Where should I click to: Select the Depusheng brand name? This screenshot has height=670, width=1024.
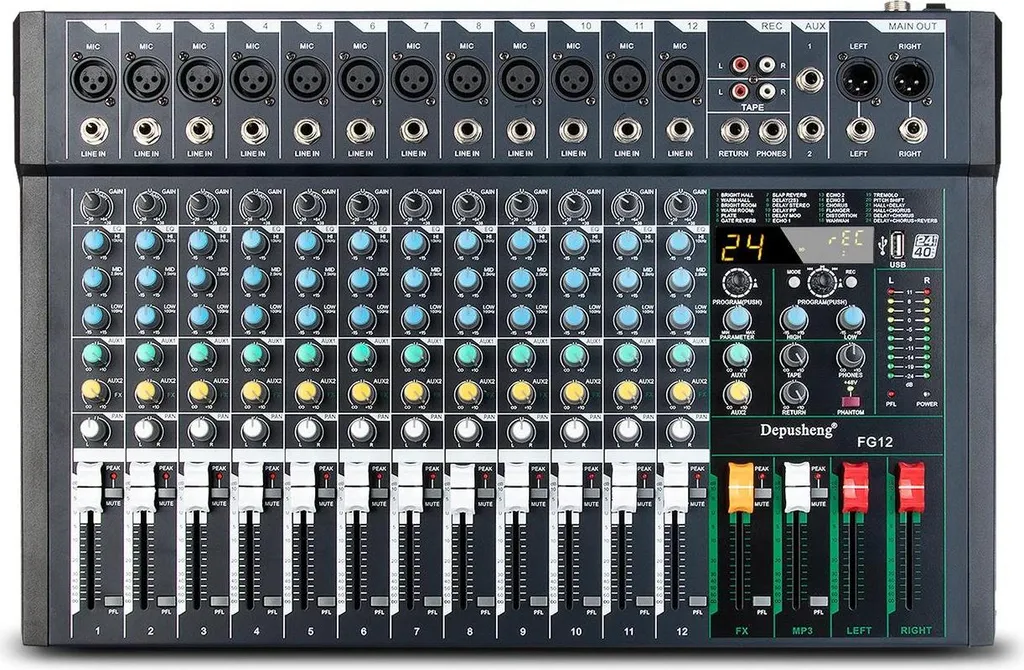click(x=797, y=430)
